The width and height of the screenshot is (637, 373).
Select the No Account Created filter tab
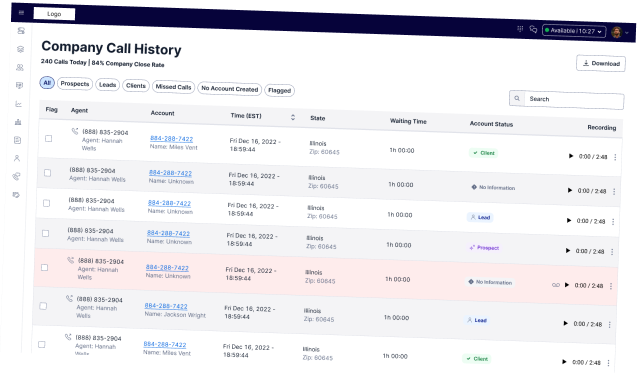230,89
